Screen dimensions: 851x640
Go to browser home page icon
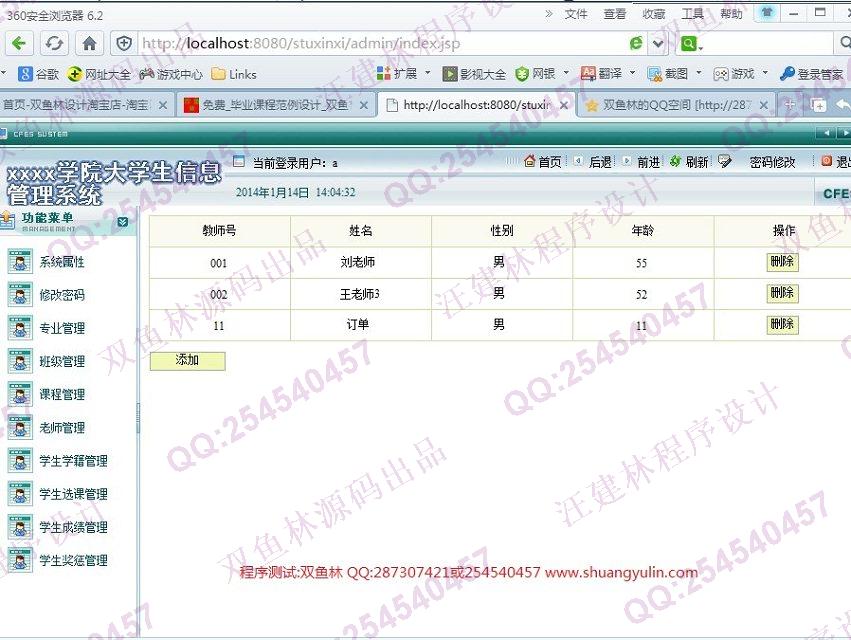tap(89, 43)
